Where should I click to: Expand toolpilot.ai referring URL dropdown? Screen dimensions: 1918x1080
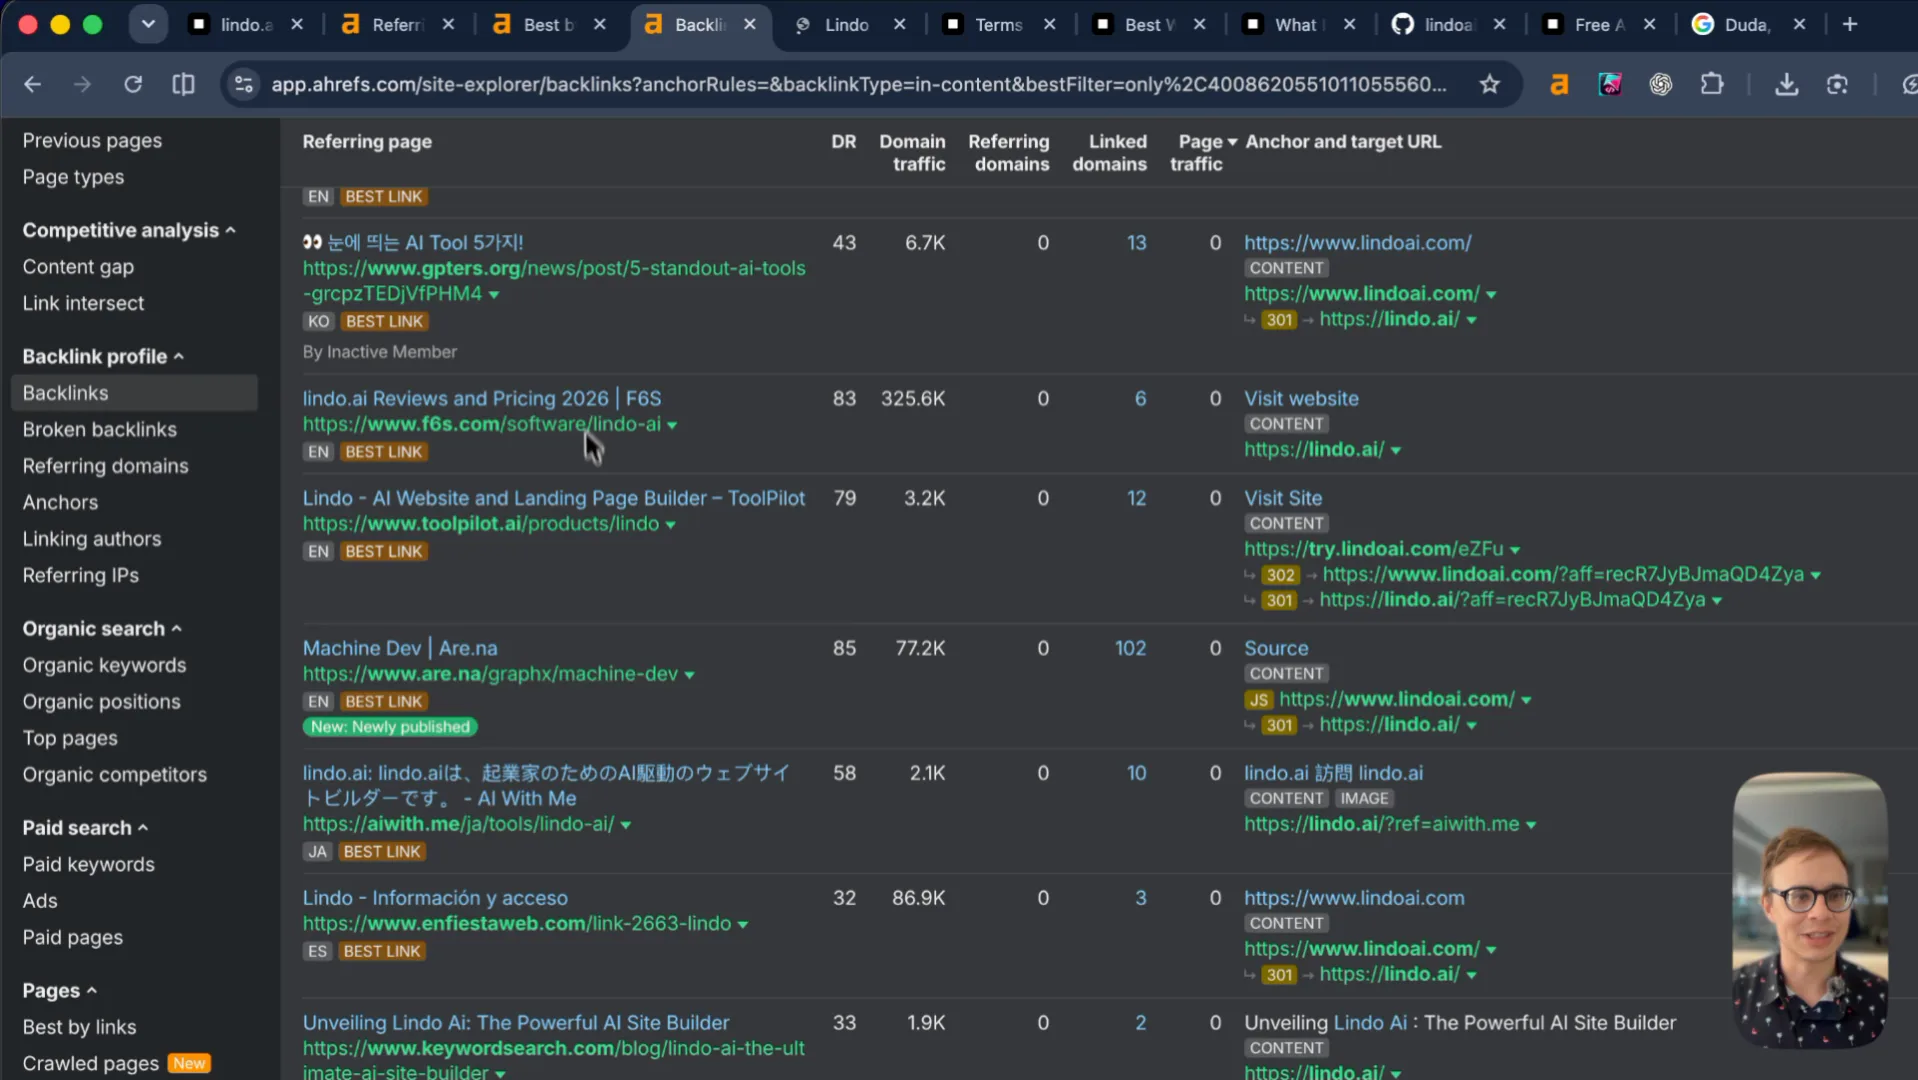[x=670, y=525]
